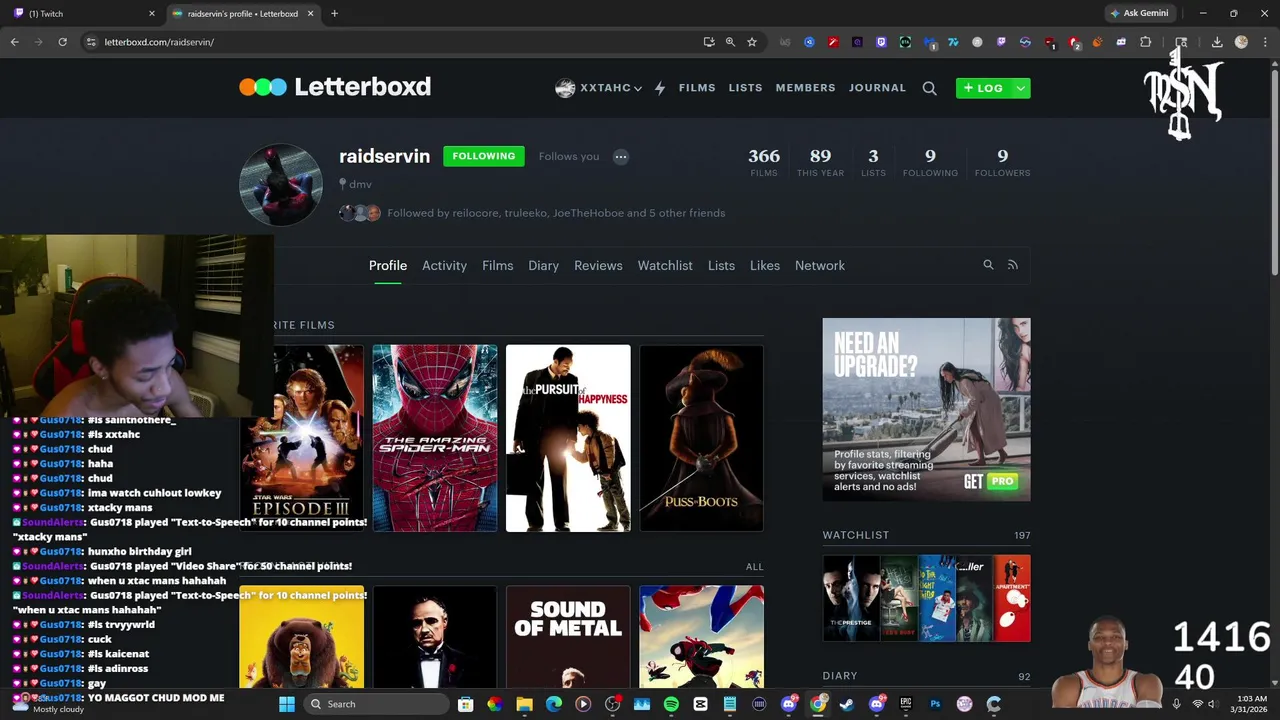The width and height of the screenshot is (1280, 720).
Task: Switch to the Reviews tab
Action: pyautogui.click(x=598, y=265)
